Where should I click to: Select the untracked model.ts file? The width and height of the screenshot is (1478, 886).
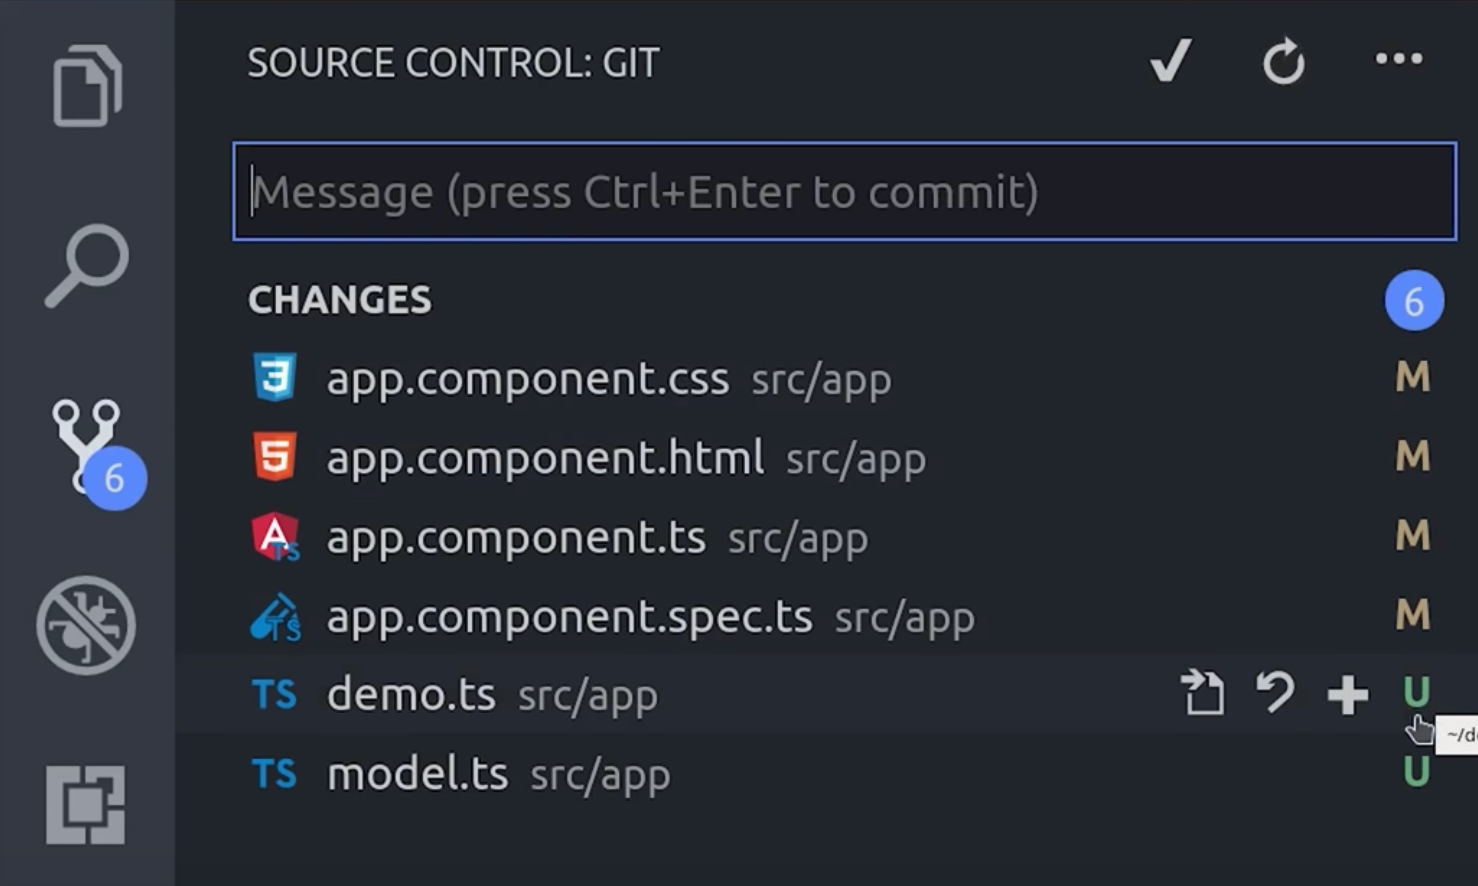click(418, 773)
